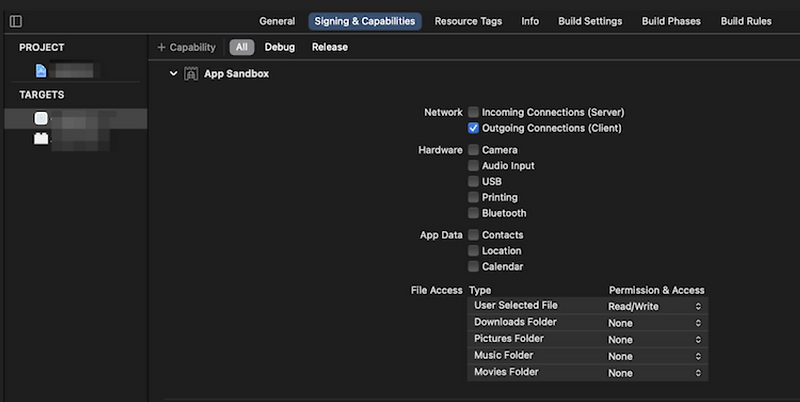Click the App Sandbox capability icon
The width and height of the screenshot is (800, 402).
191,74
